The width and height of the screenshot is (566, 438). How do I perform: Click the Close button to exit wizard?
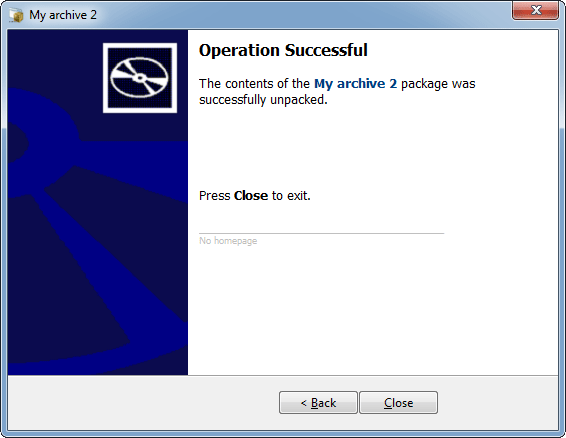(399, 402)
